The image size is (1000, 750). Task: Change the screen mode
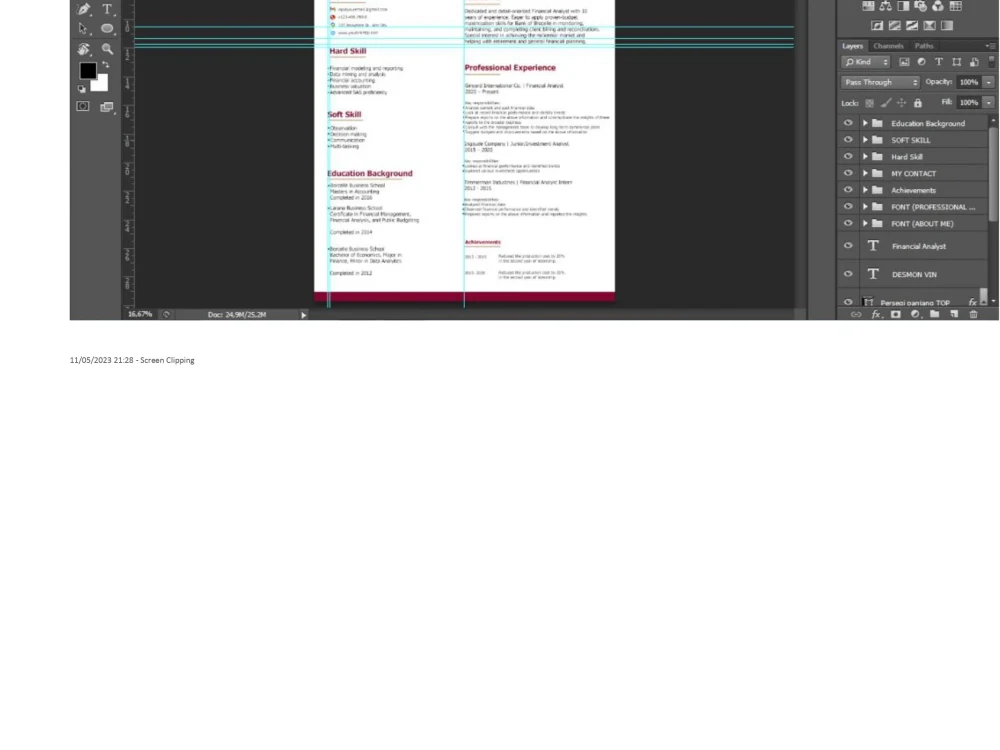point(107,107)
